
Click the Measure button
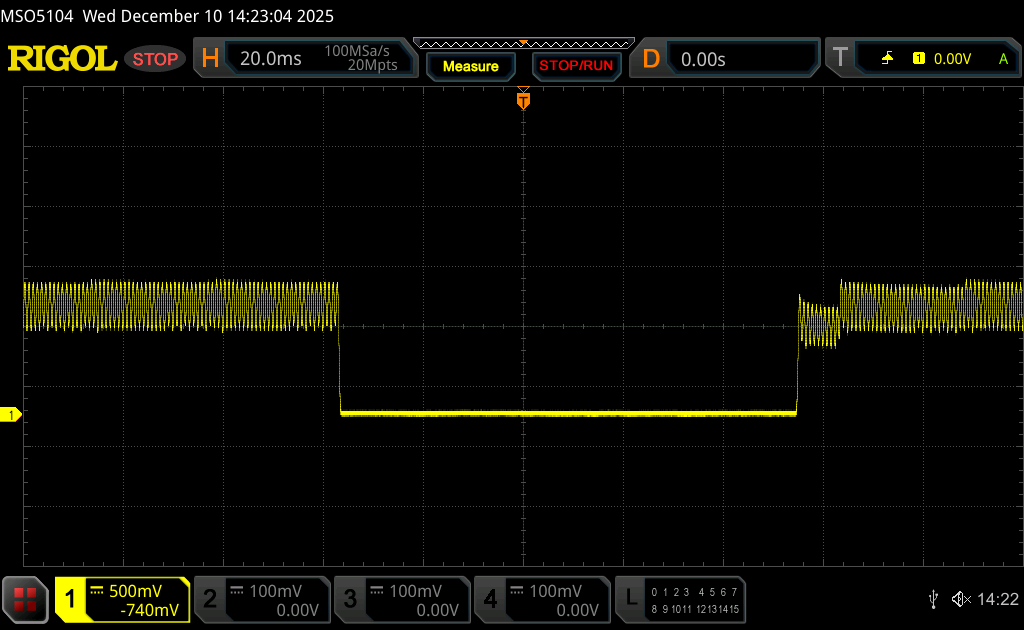(470, 66)
